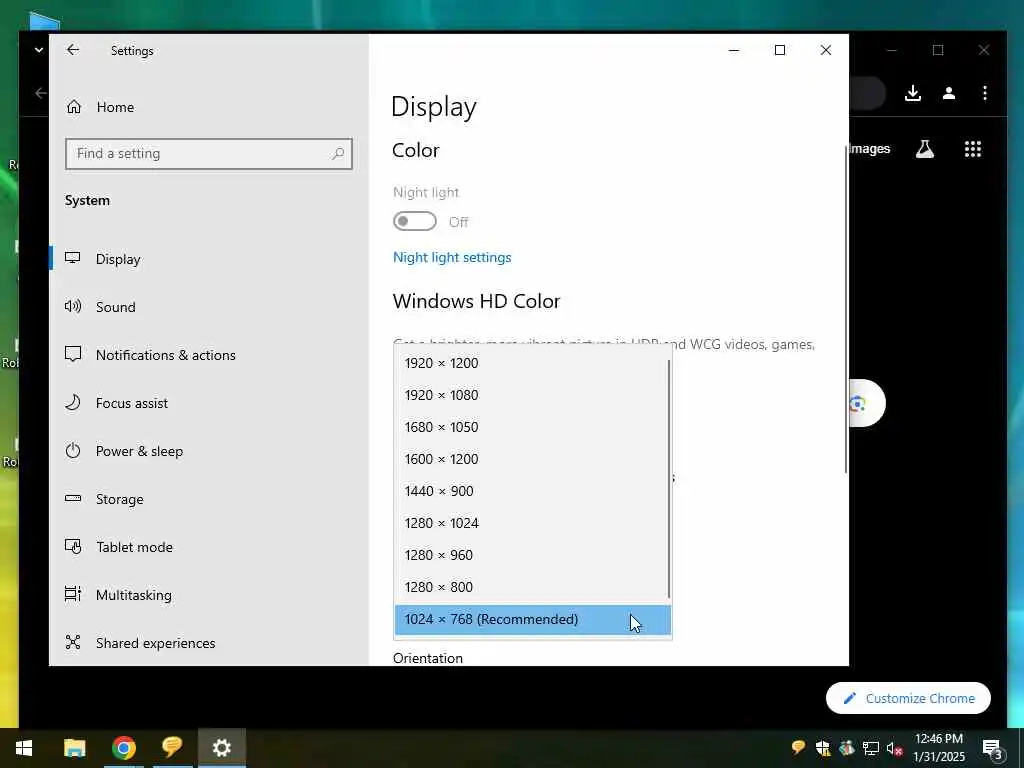Click the Customize Chrome button
This screenshot has width=1024, height=768.
click(908, 698)
